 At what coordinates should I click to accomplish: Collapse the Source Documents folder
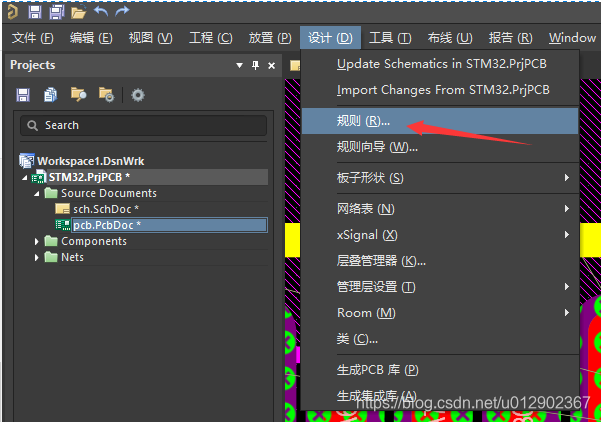click(36, 194)
